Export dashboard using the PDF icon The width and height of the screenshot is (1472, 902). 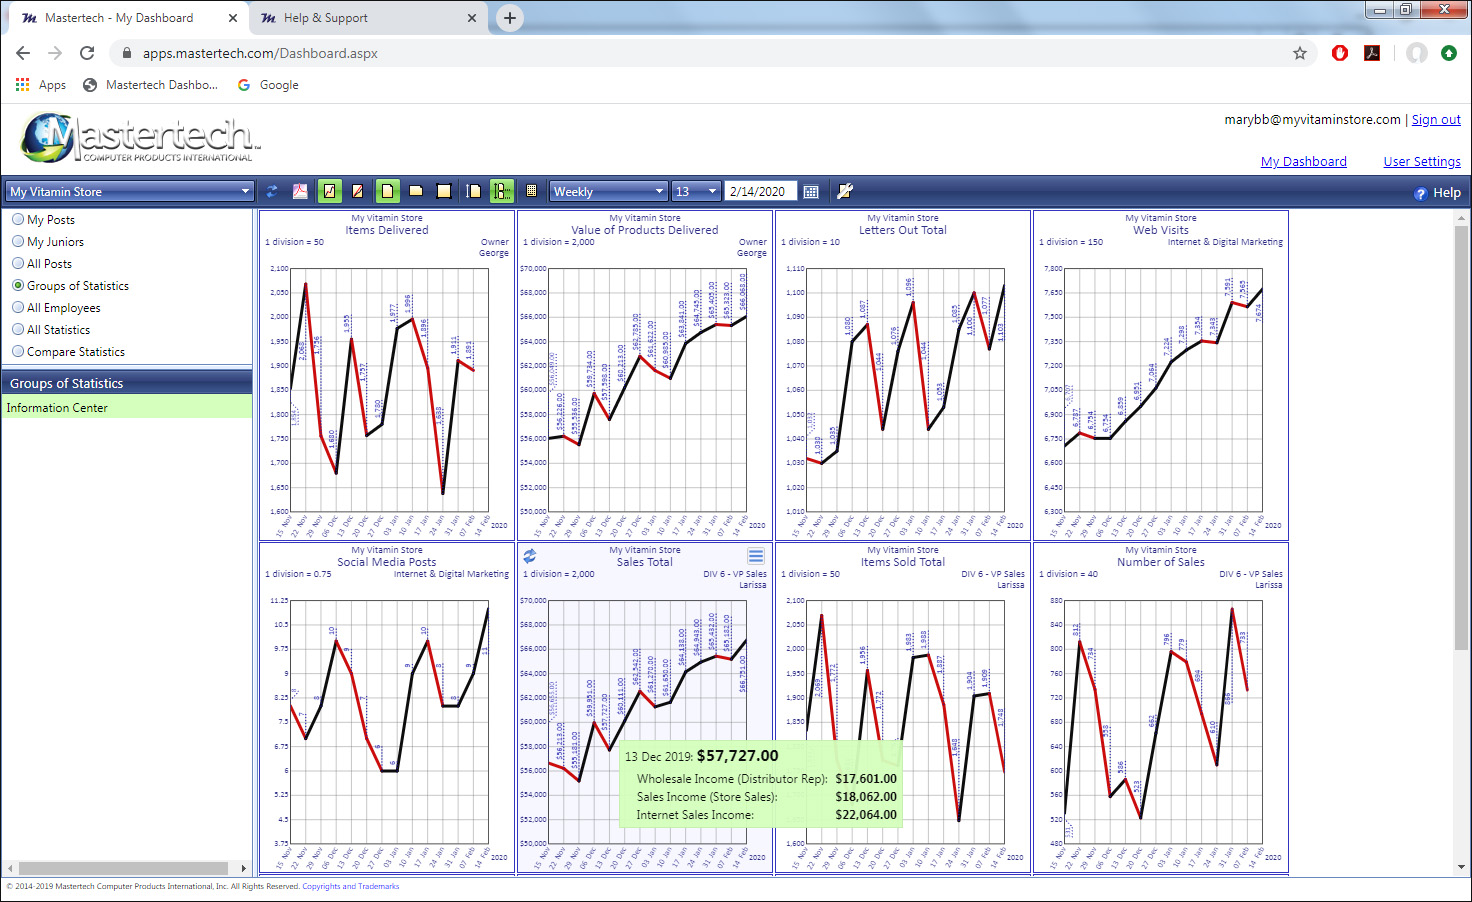pos(300,191)
